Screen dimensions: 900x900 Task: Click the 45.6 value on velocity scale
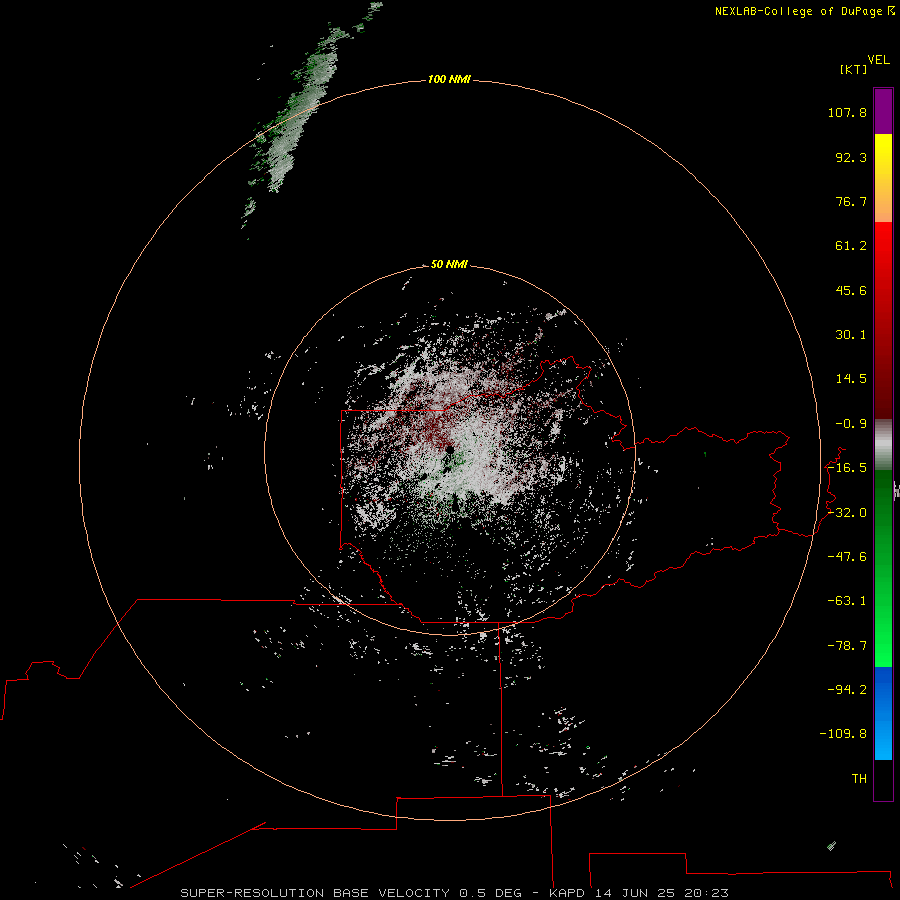pyautogui.click(x=851, y=290)
